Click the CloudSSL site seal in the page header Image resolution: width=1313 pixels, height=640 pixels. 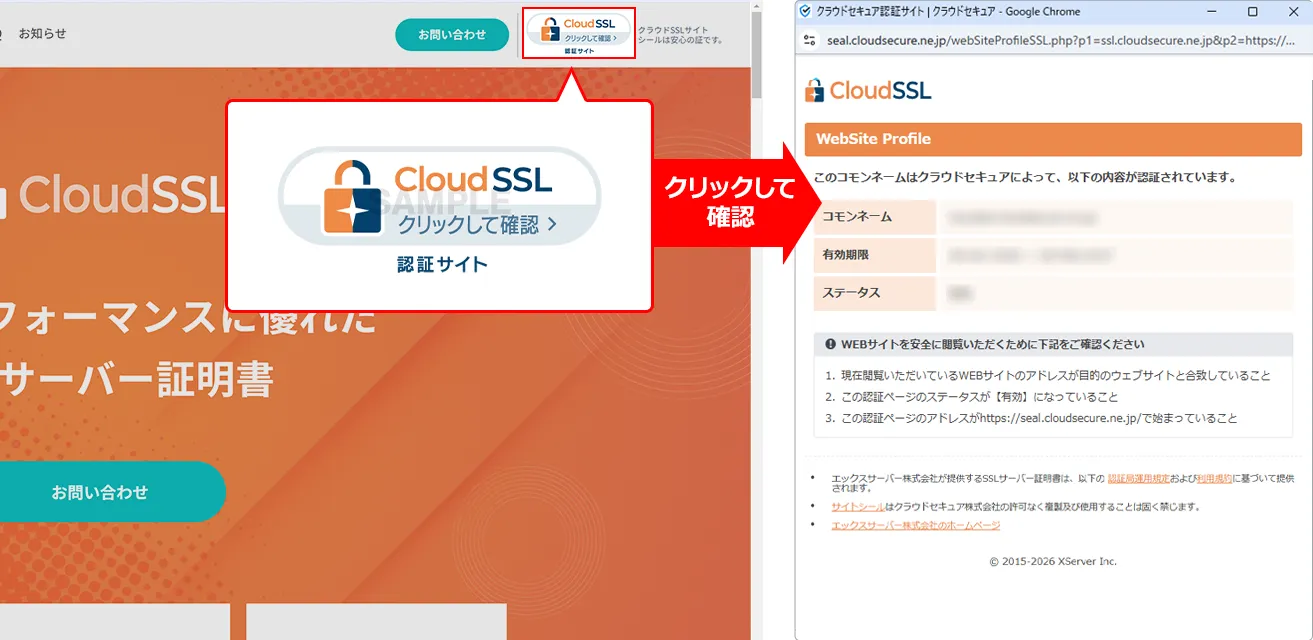tap(578, 30)
